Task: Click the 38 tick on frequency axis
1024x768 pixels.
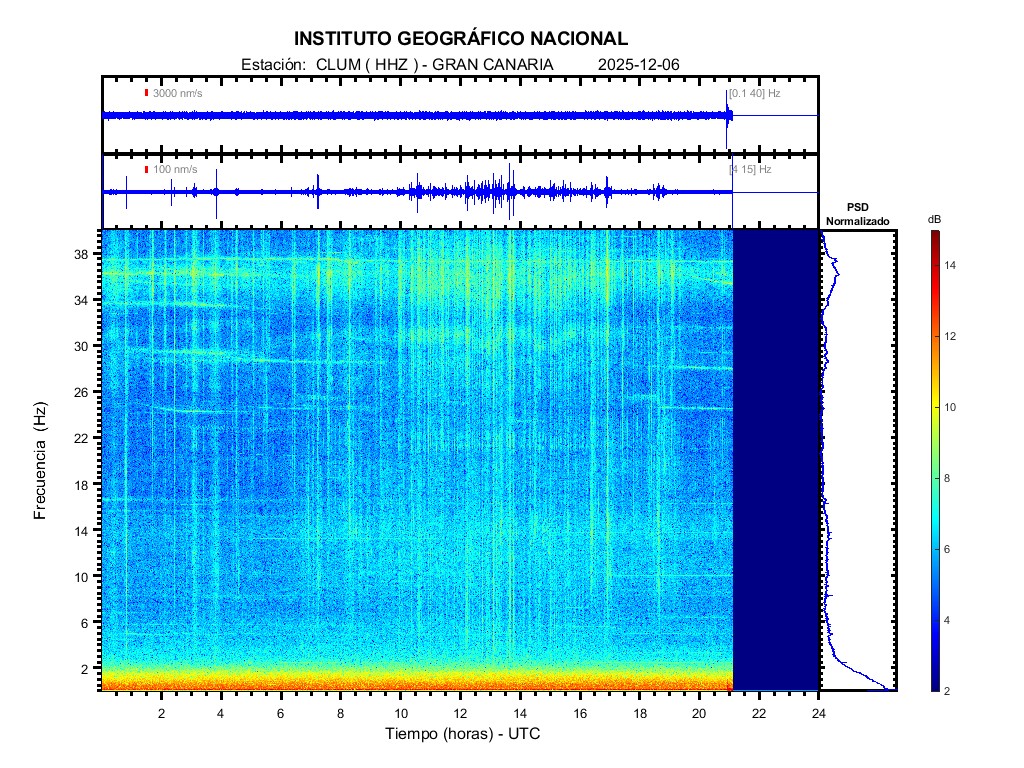Action: coord(87,254)
